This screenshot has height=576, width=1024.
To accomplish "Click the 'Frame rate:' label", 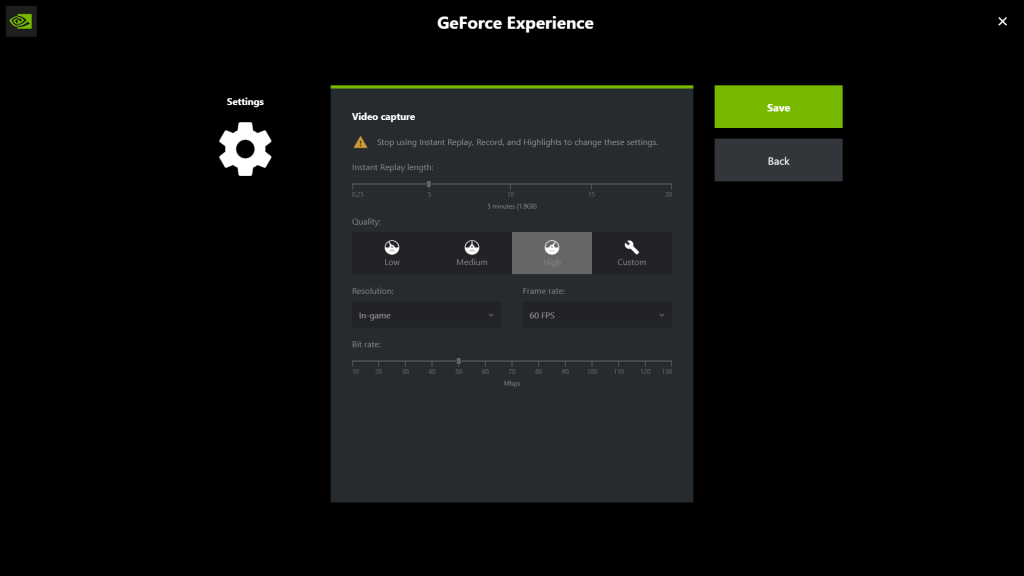I will coord(543,291).
